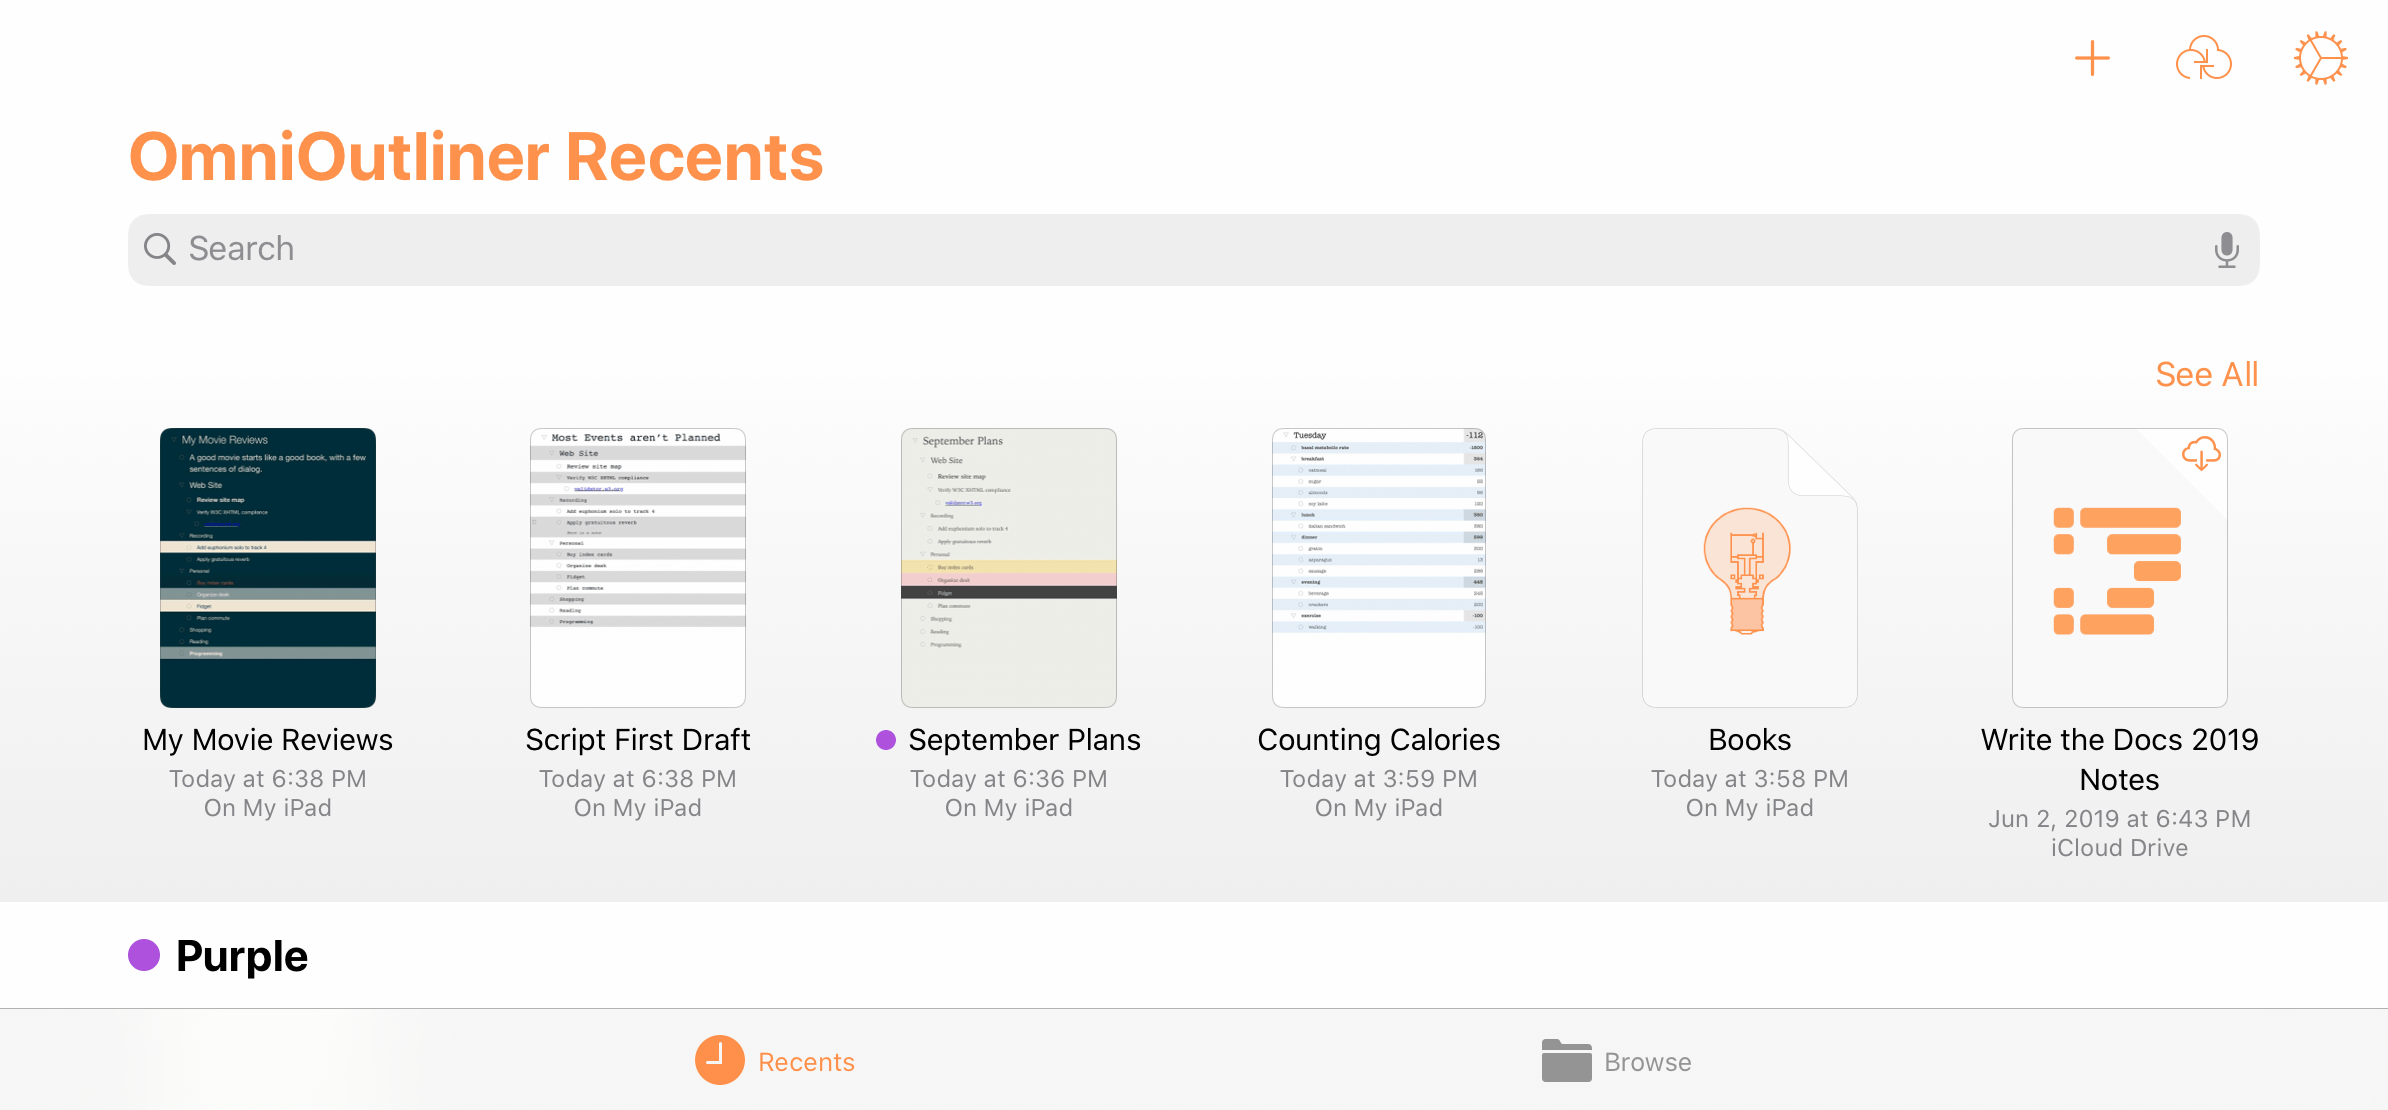Tap the See All link
This screenshot has width=2388, height=1110.
pos(2206,374)
